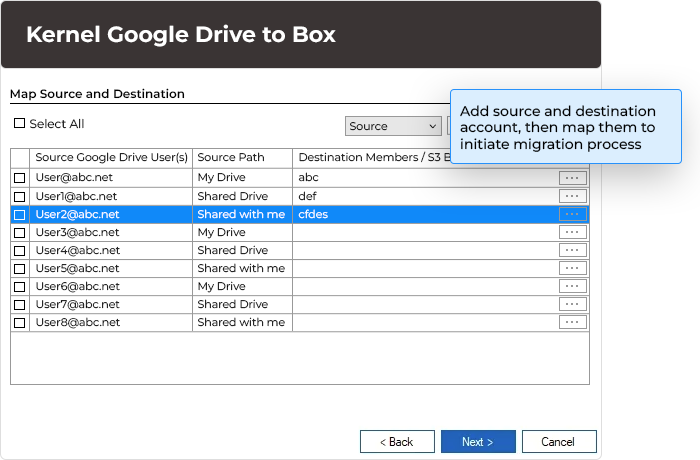Click the destination value cfdes
This screenshot has height=460, width=700.
click(313, 214)
